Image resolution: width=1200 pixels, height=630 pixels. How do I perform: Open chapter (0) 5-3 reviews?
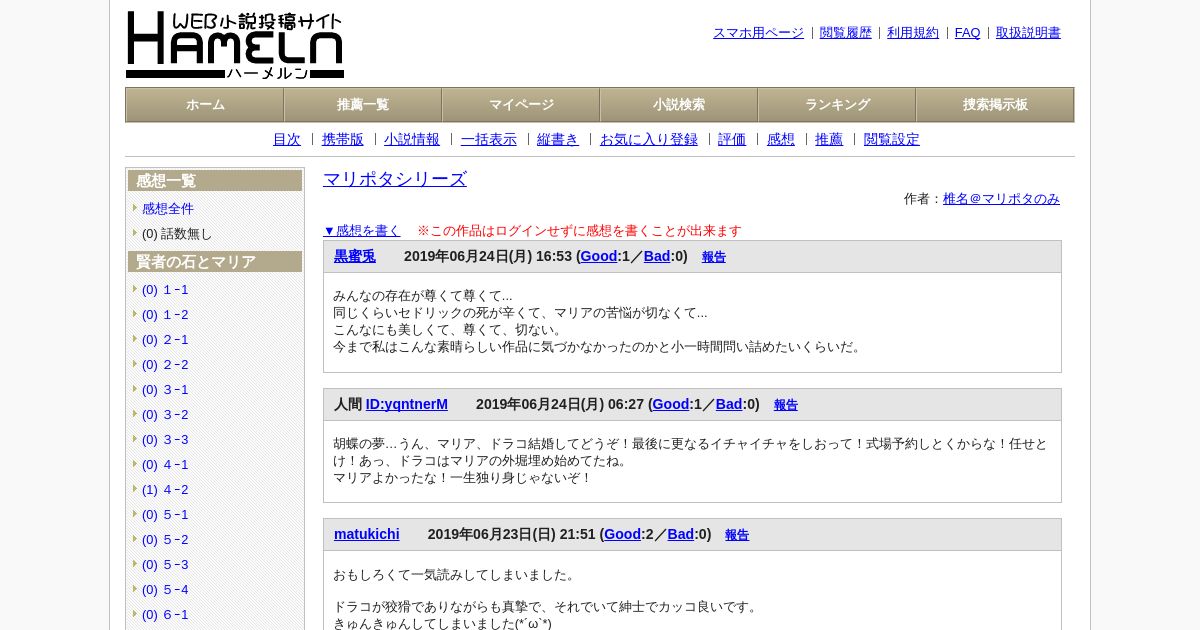(165, 565)
